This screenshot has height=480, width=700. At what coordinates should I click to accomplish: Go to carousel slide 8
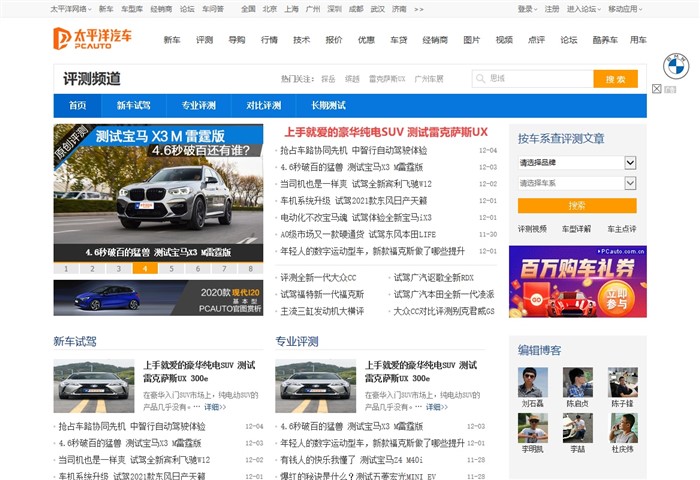[250, 268]
